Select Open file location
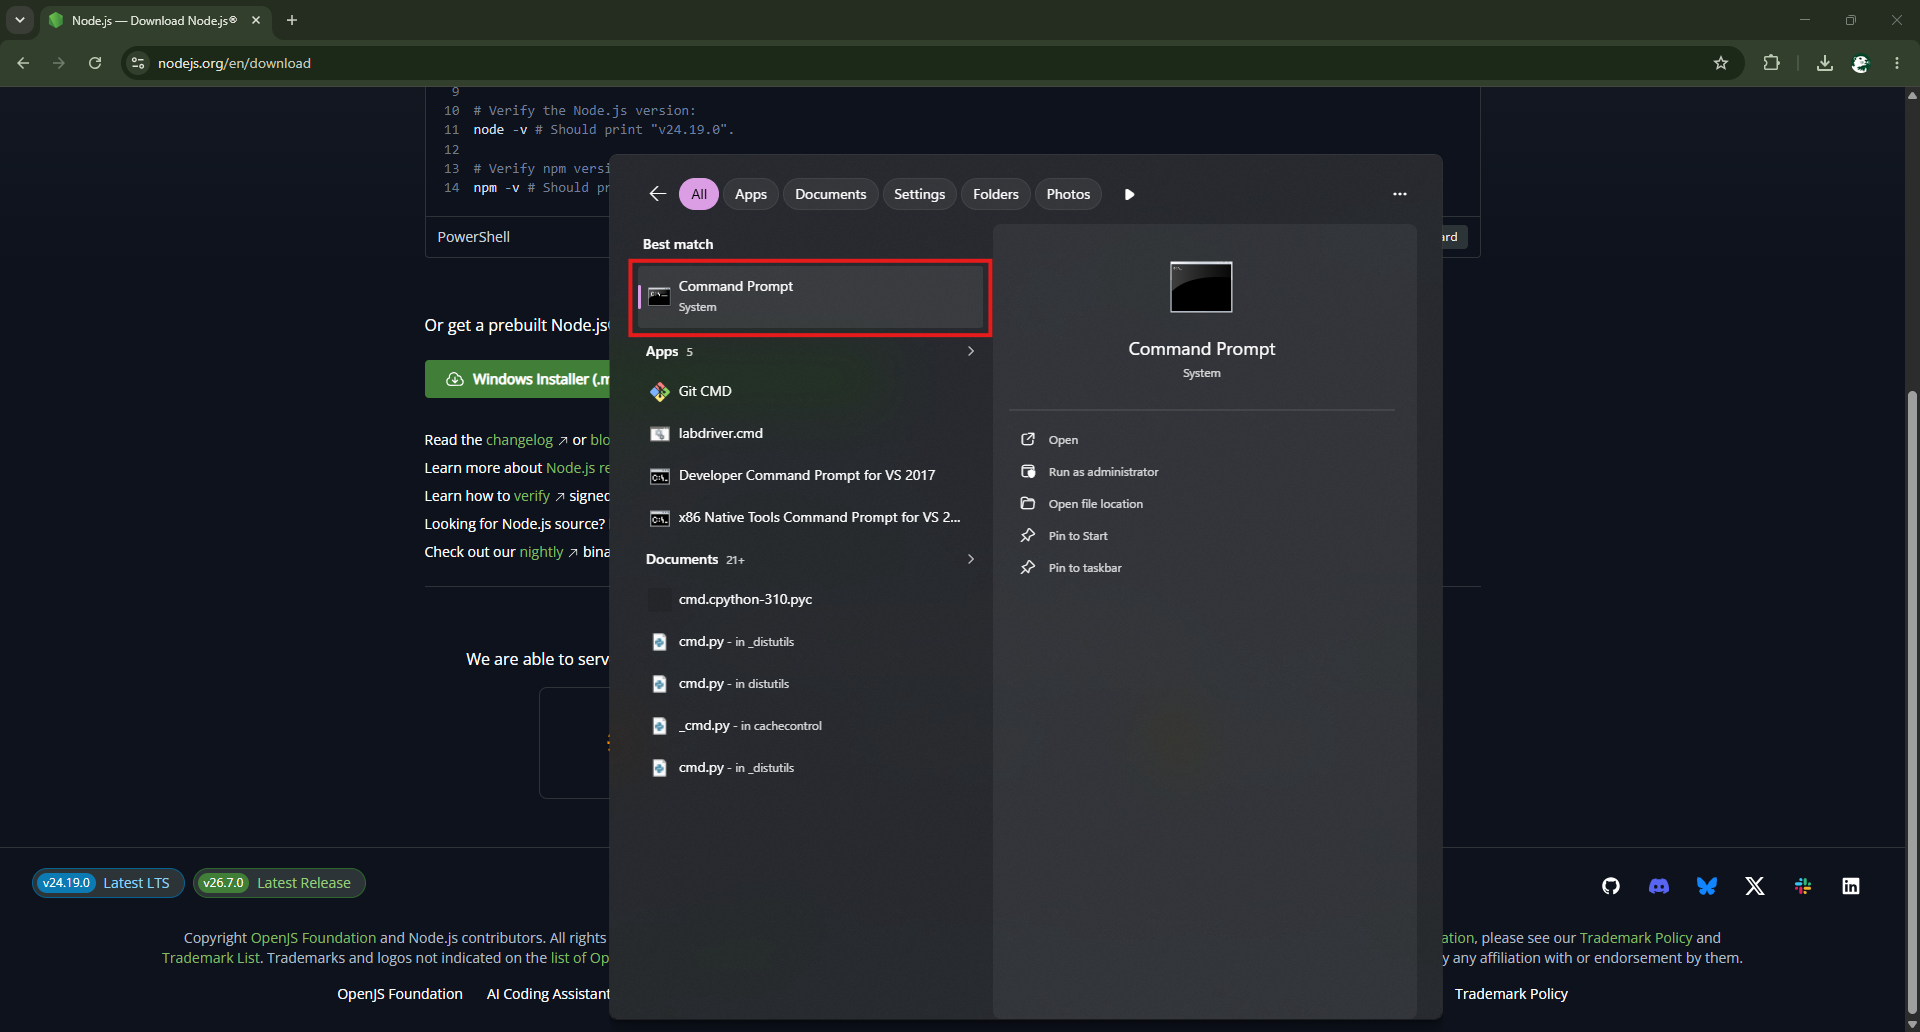Screen dimensions: 1920x1032 click(x=1095, y=504)
